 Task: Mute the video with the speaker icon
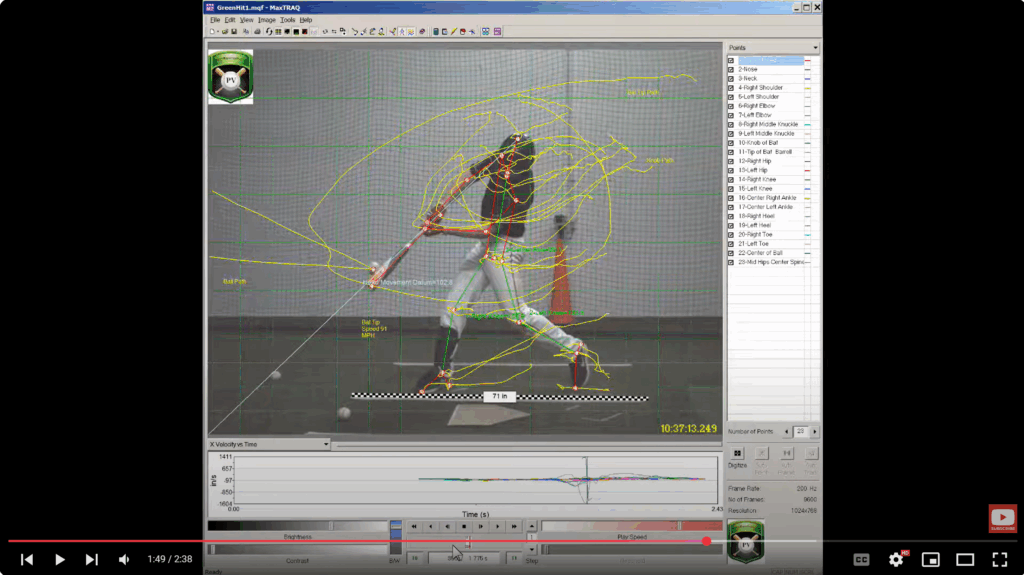point(124,560)
